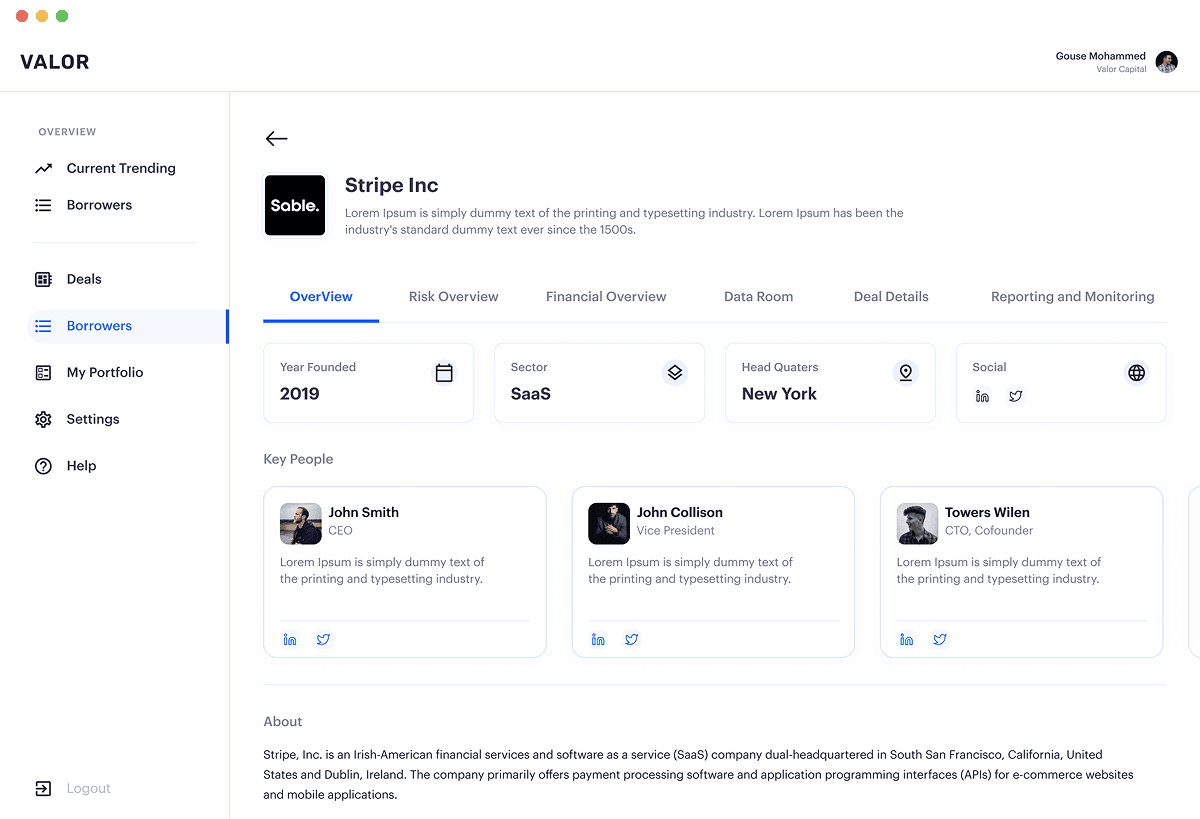The height and width of the screenshot is (819, 1200).
Task: Click the Sable company logo
Action: pos(295,205)
